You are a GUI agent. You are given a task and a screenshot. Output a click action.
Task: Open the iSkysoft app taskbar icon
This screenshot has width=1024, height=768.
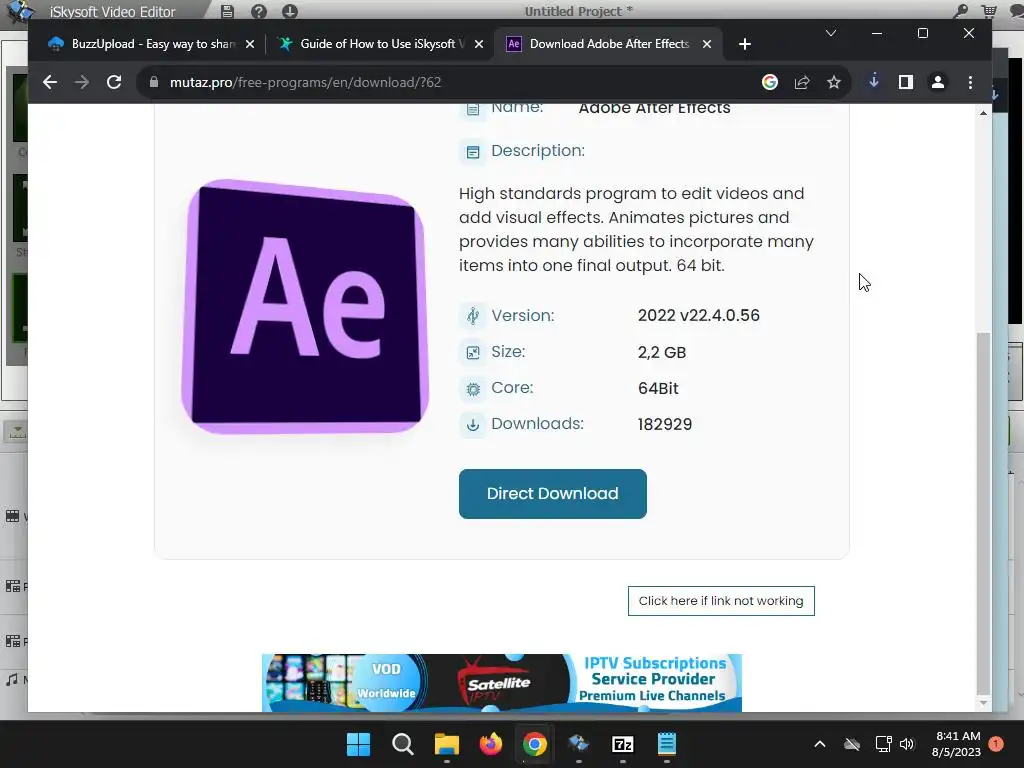point(579,744)
